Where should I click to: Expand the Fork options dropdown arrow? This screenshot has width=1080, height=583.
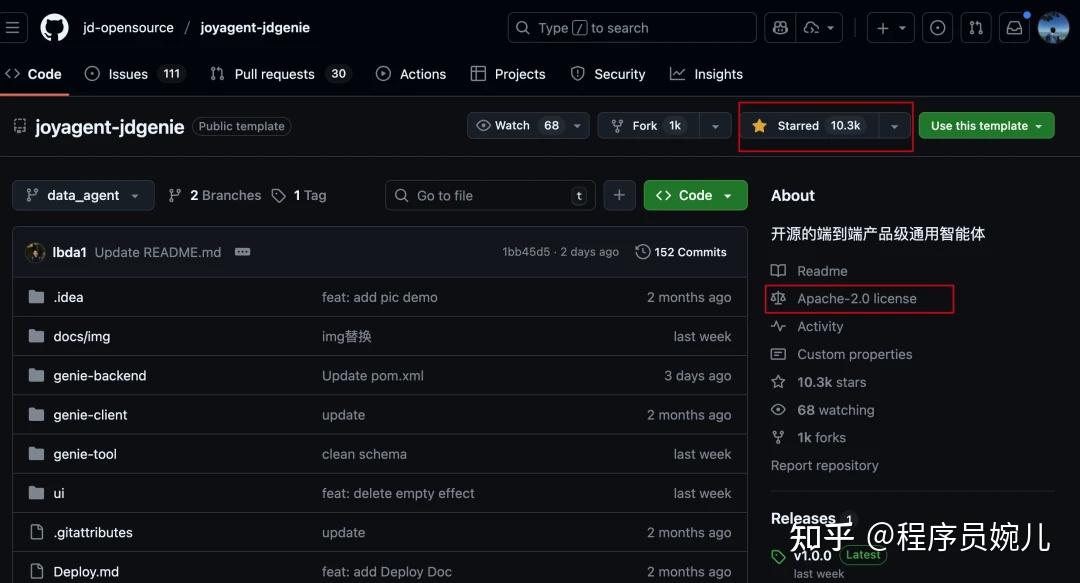(716, 126)
